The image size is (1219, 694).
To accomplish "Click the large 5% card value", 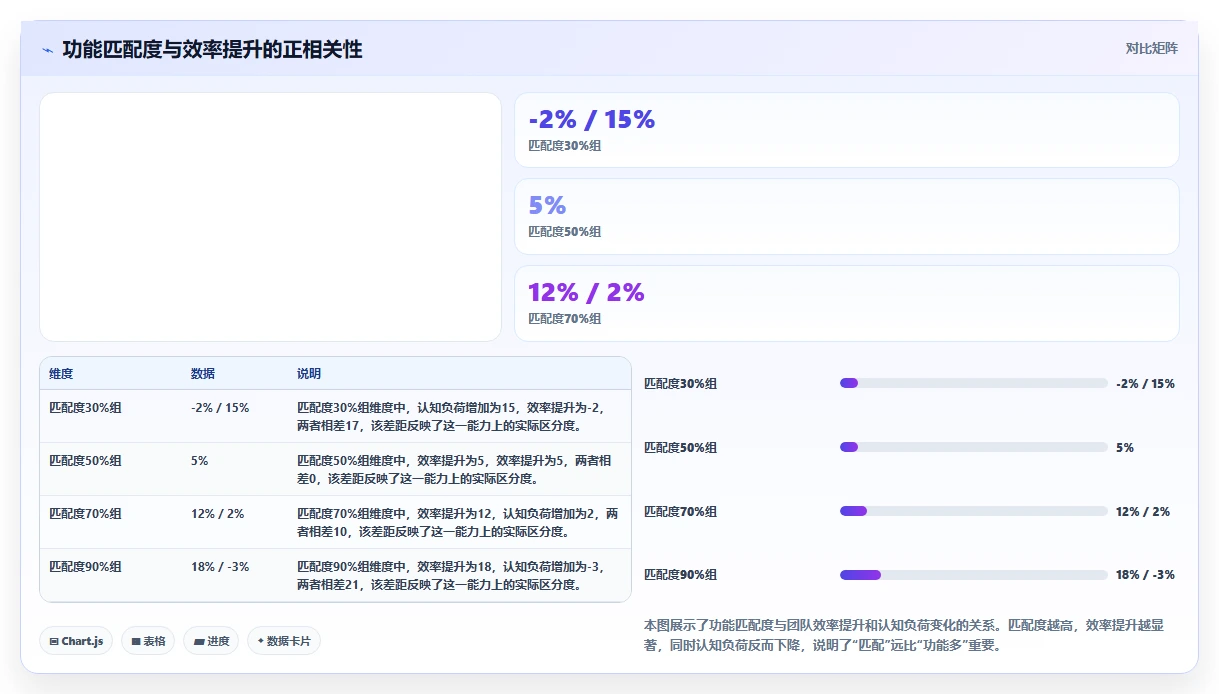I will point(547,206).
